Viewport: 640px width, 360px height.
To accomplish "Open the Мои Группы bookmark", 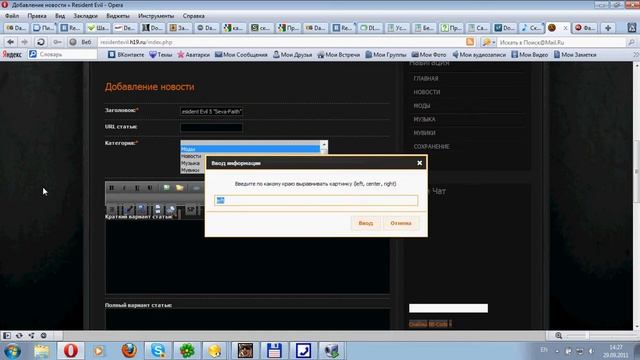I will pos(386,55).
